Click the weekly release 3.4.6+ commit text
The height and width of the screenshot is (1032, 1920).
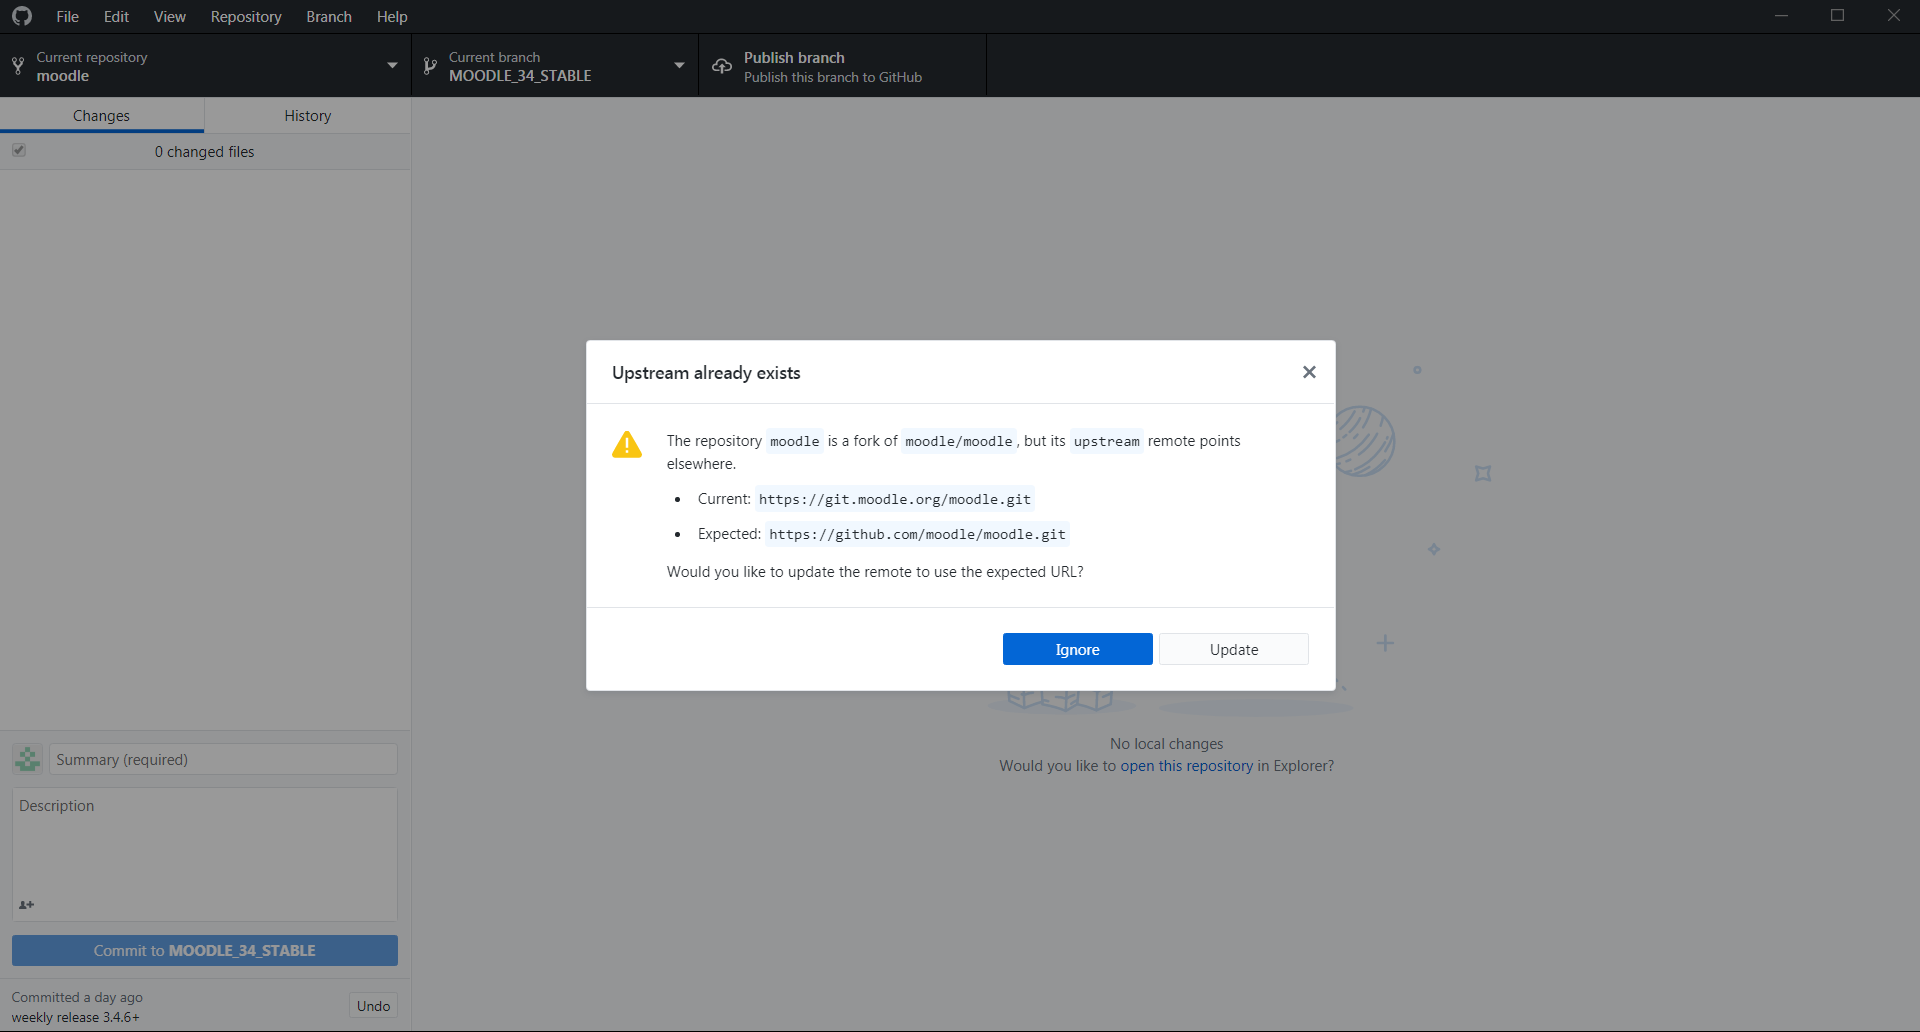point(76,1017)
